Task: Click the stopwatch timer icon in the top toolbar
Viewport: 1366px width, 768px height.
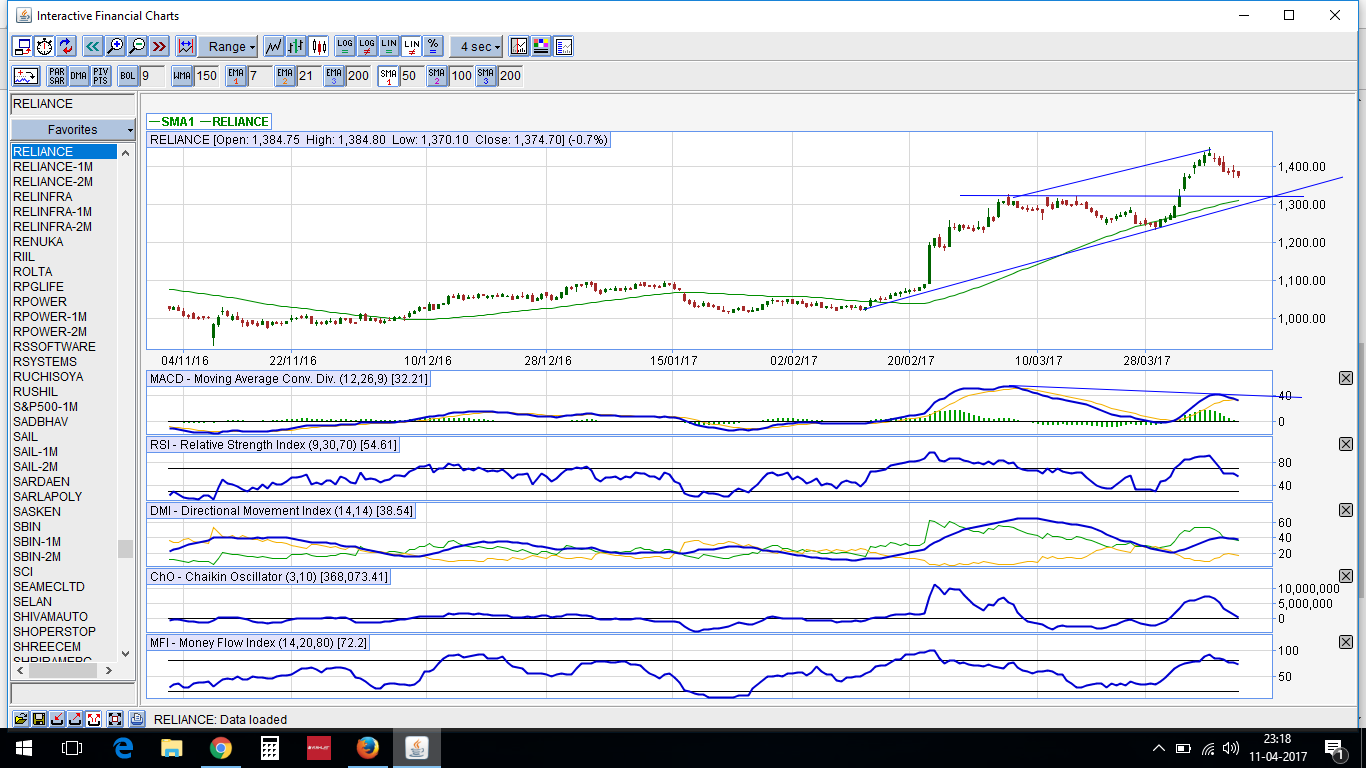Action: pos(44,46)
